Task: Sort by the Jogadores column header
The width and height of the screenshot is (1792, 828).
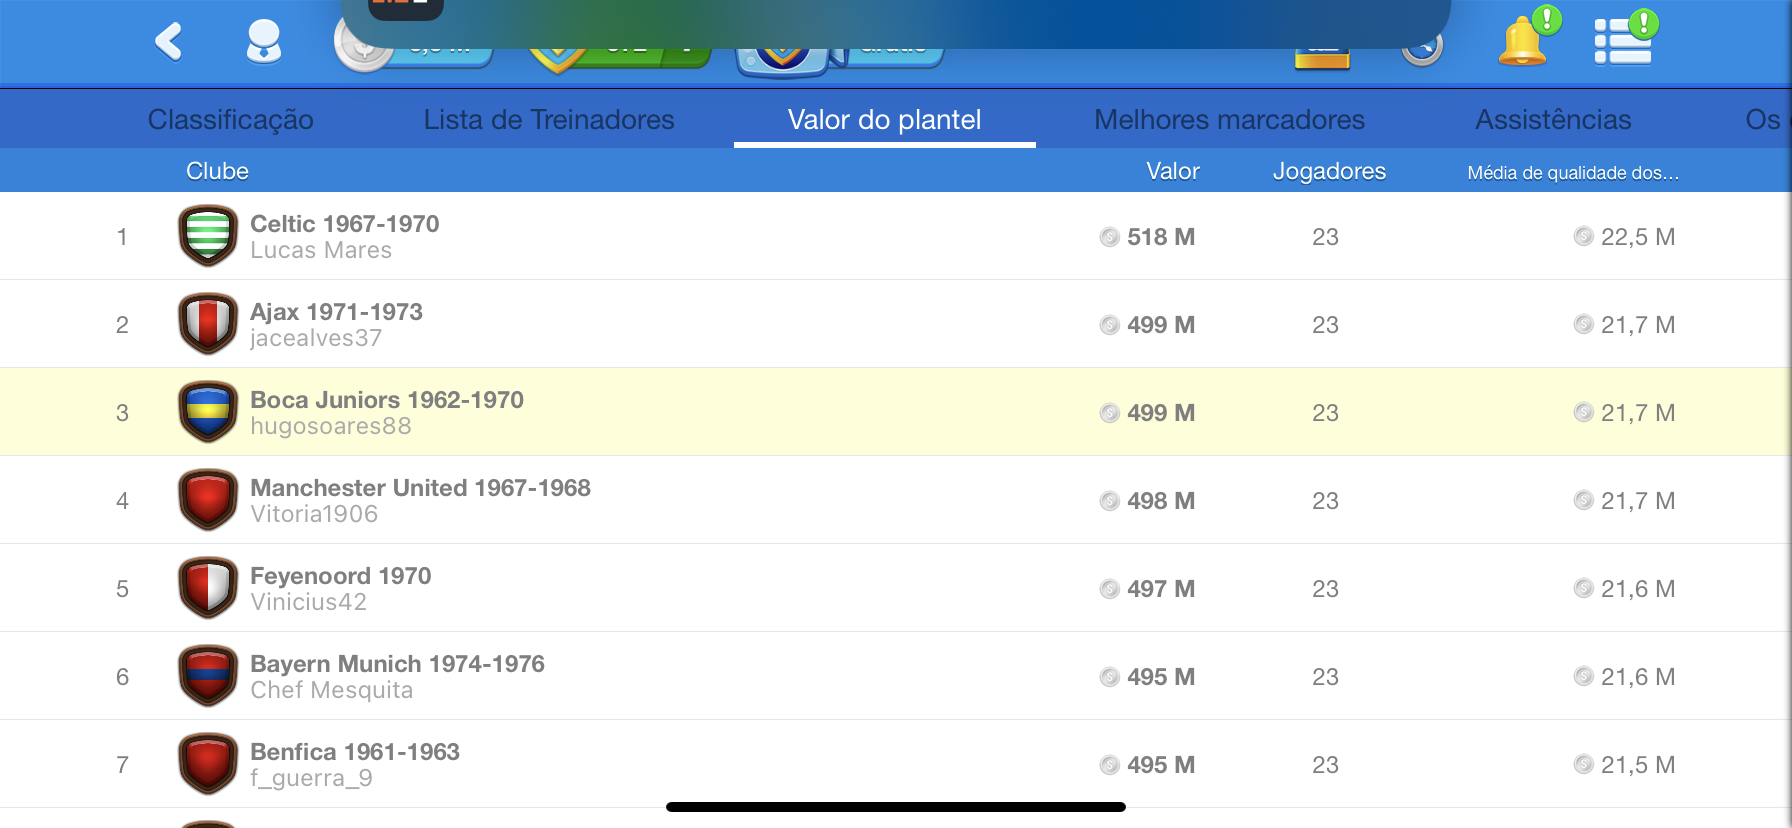Action: 1329,172
